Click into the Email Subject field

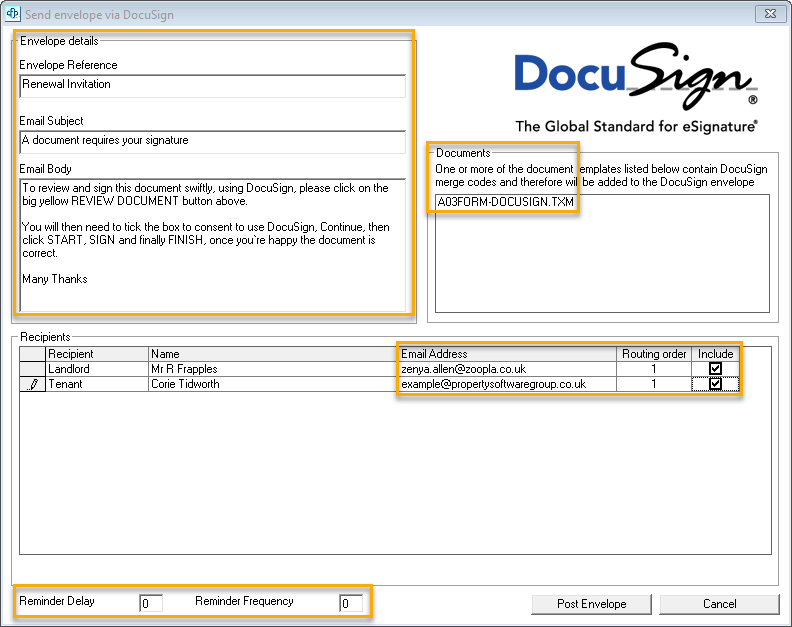(x=213, y=141)
